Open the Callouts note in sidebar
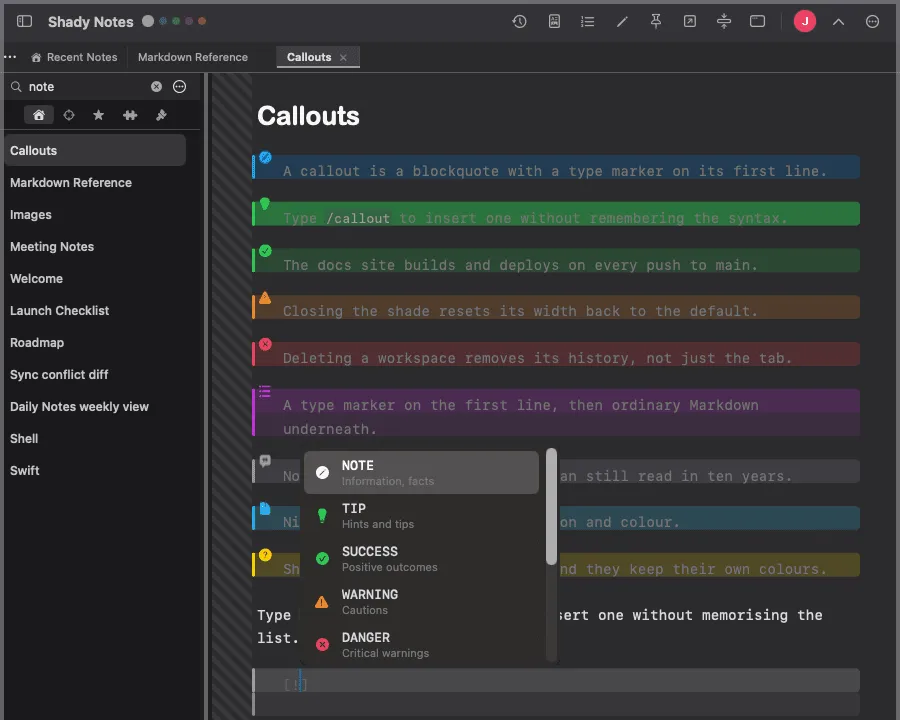The height and width of the screenshot is (720, 900). [95, 150]
